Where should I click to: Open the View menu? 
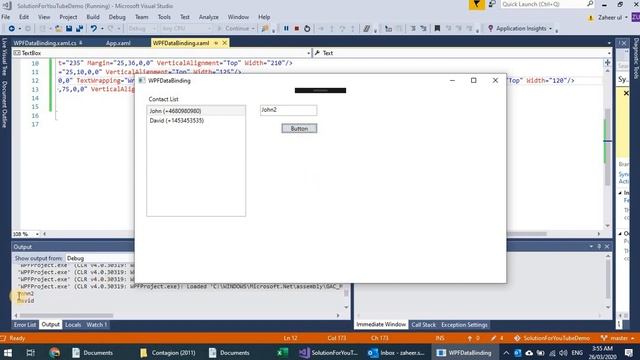click(44, 17)
